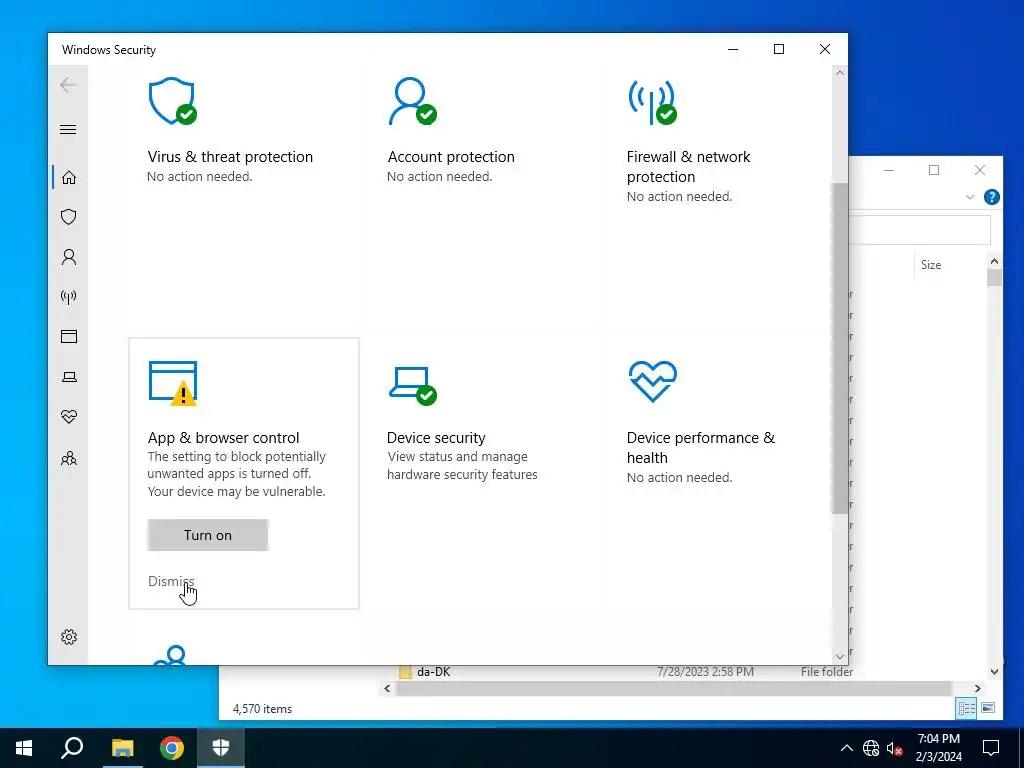Screen dimensions: 1024x768
Task: Open Device security laptop icon
Action: coord(412,386)
